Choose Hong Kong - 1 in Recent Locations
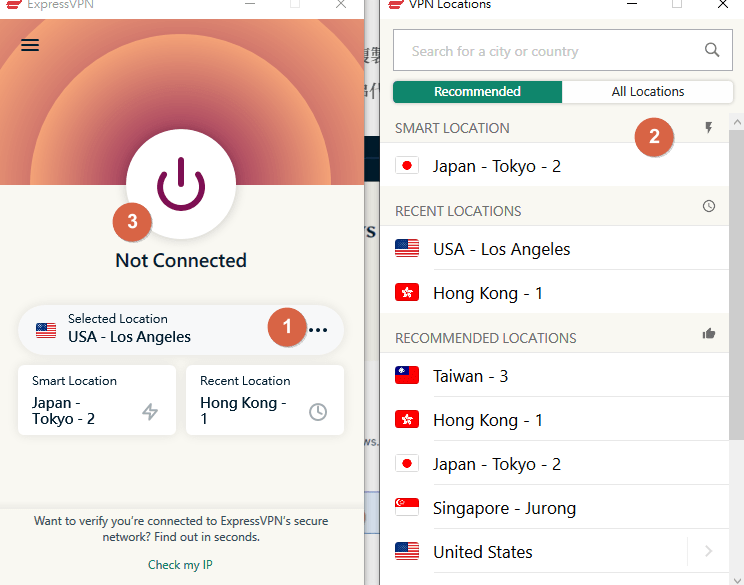 tap(555, 293)
